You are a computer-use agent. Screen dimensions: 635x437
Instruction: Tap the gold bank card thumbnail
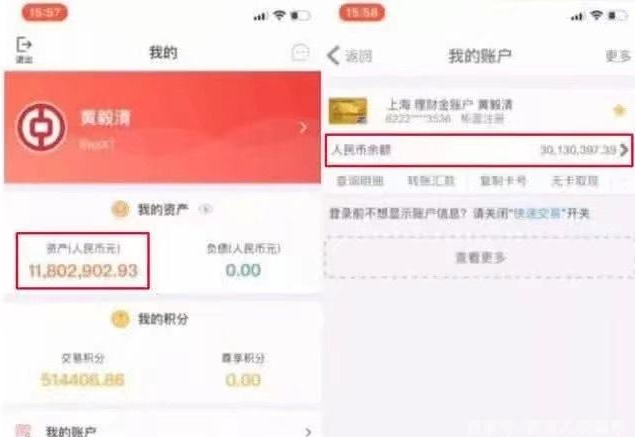click(348, 111)
